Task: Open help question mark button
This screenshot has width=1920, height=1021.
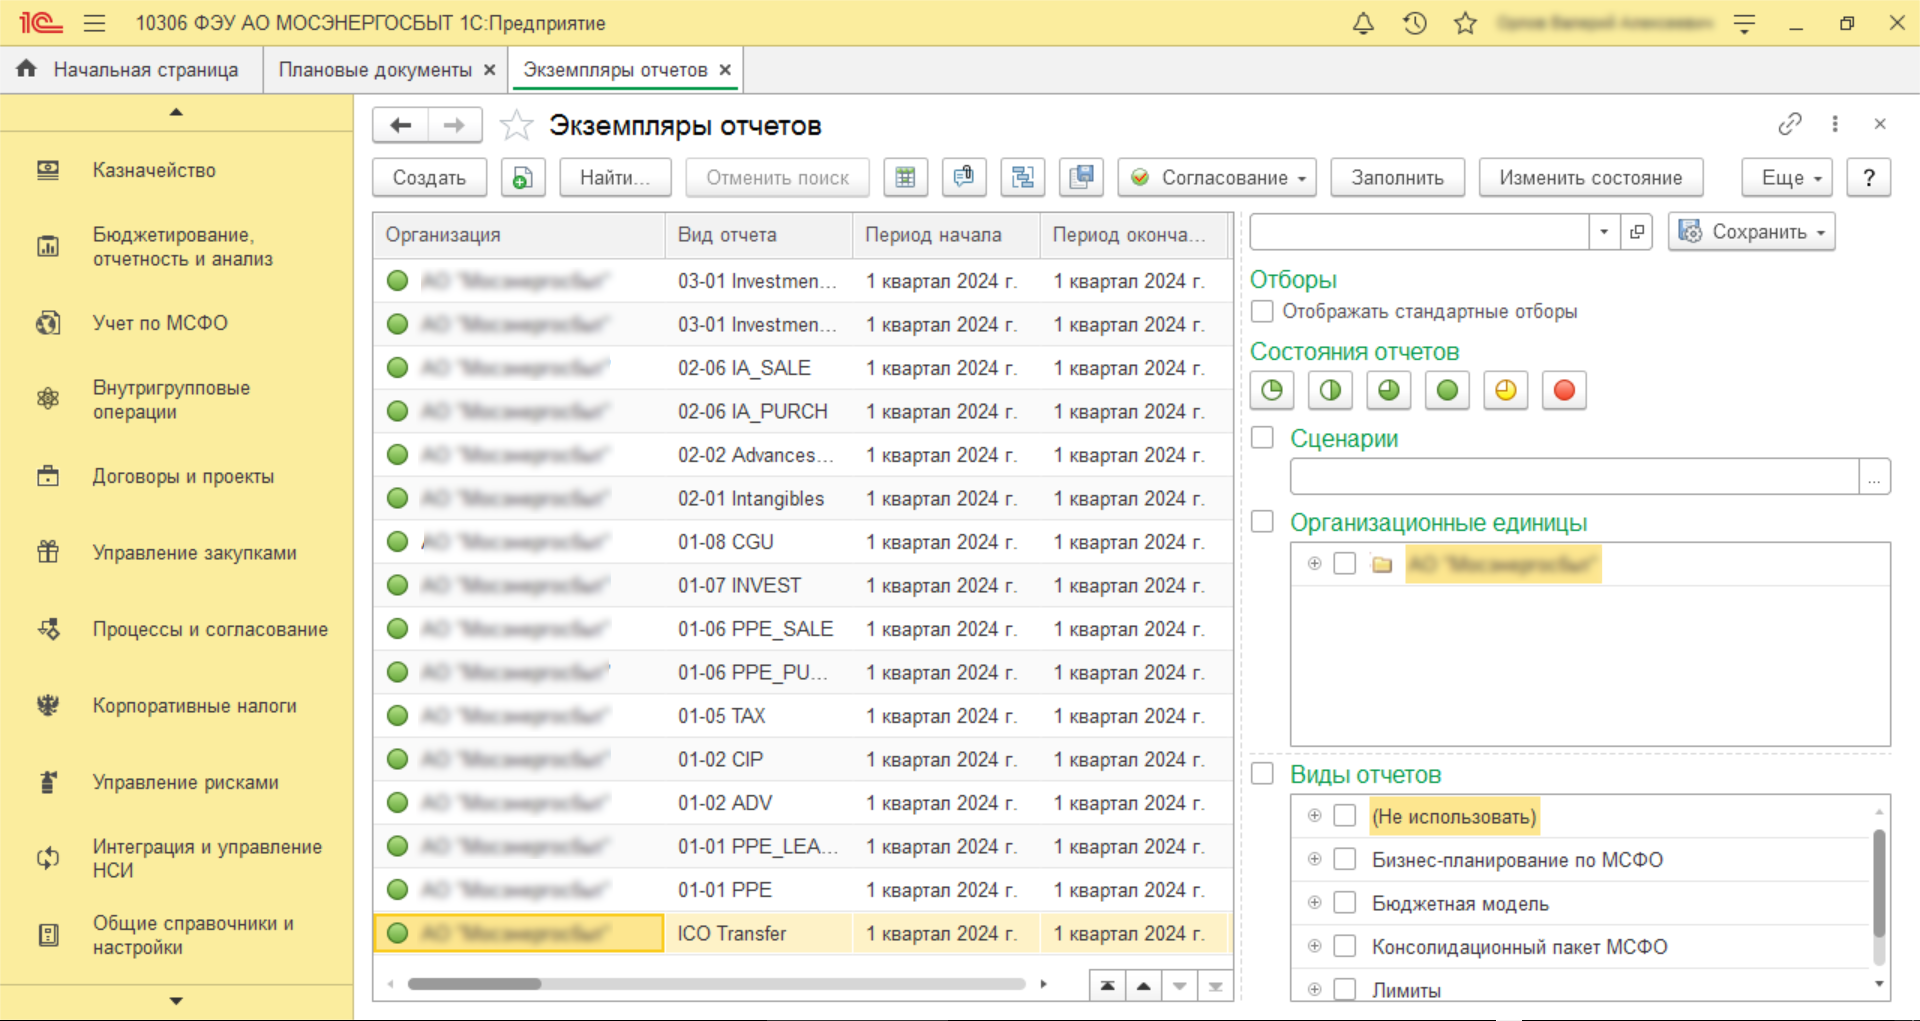Action: pos(1868,178)
